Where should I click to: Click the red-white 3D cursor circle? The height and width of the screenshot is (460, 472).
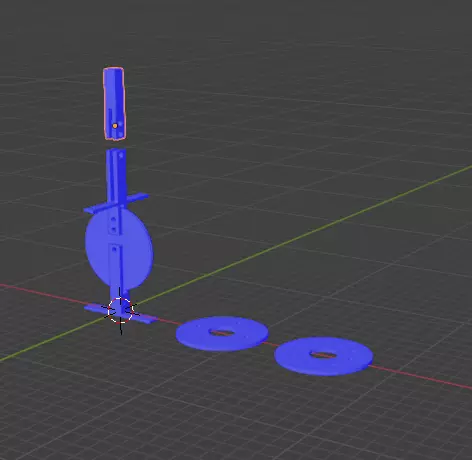click(120, 311)
